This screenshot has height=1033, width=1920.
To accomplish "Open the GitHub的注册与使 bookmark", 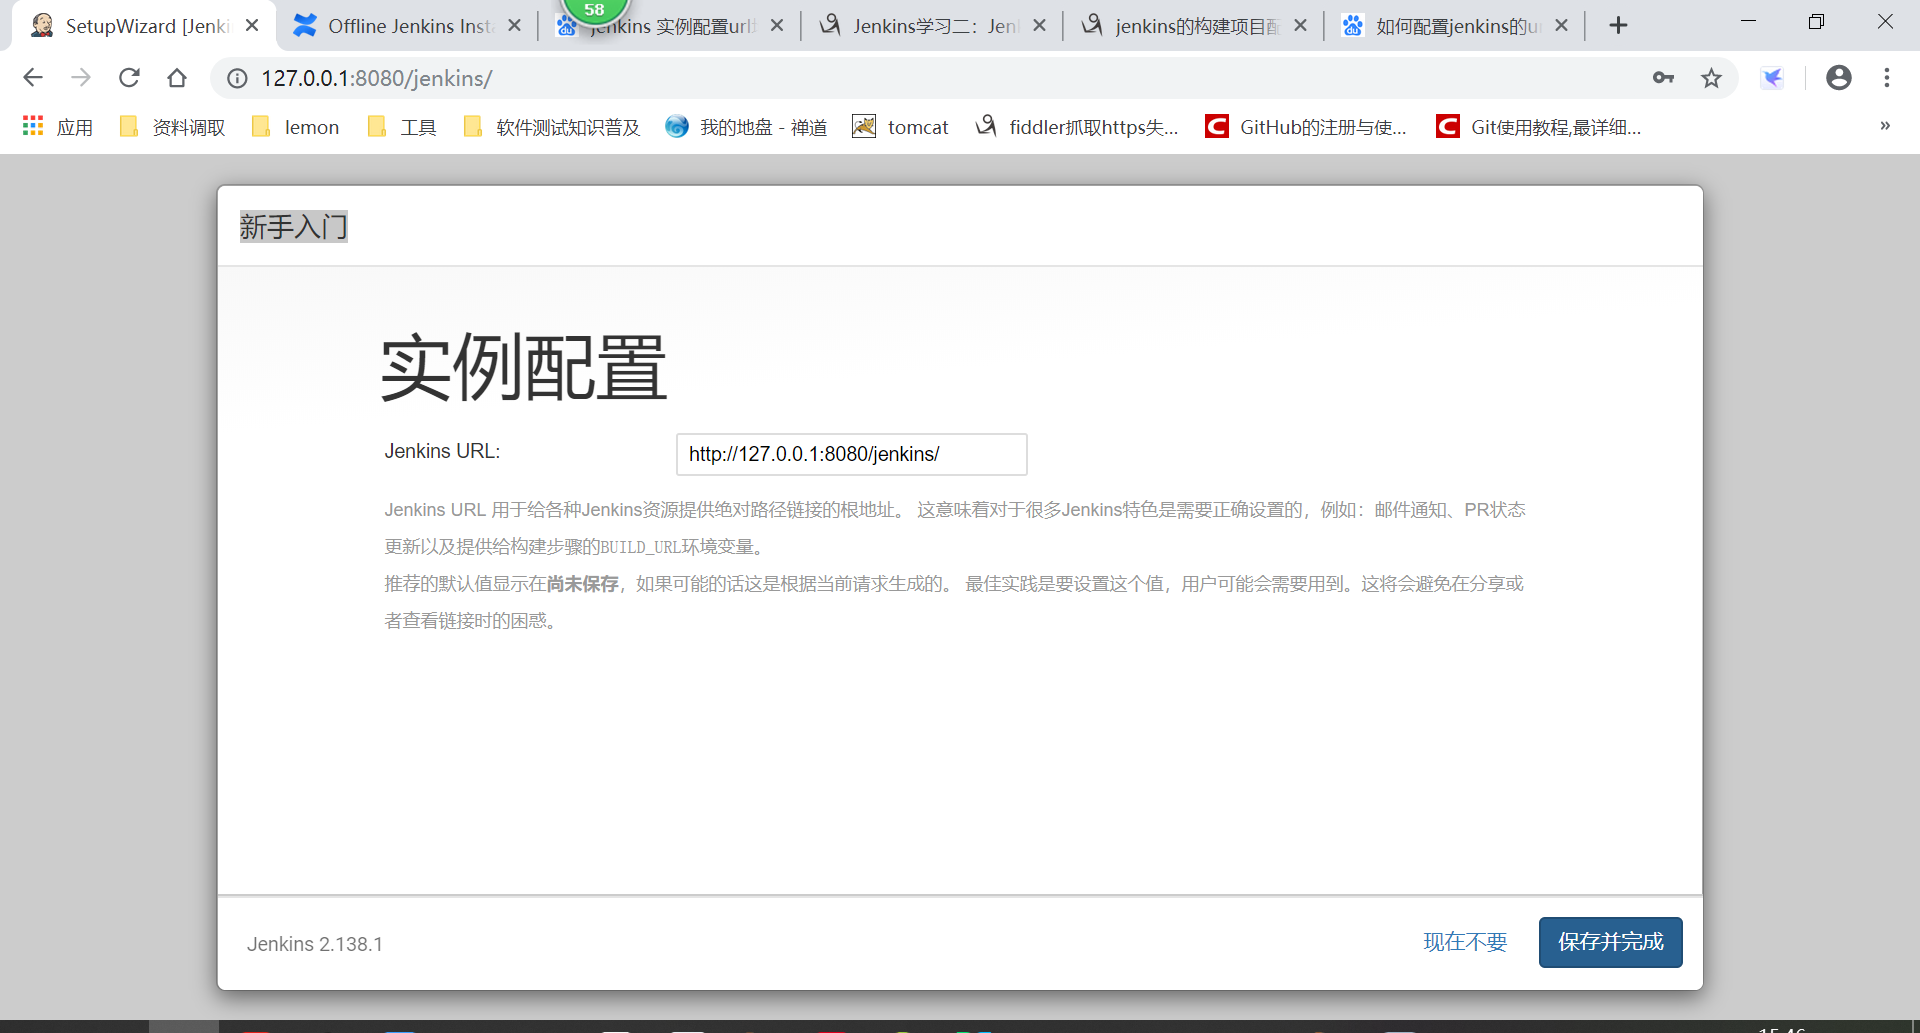I will tap(1305, 127).
